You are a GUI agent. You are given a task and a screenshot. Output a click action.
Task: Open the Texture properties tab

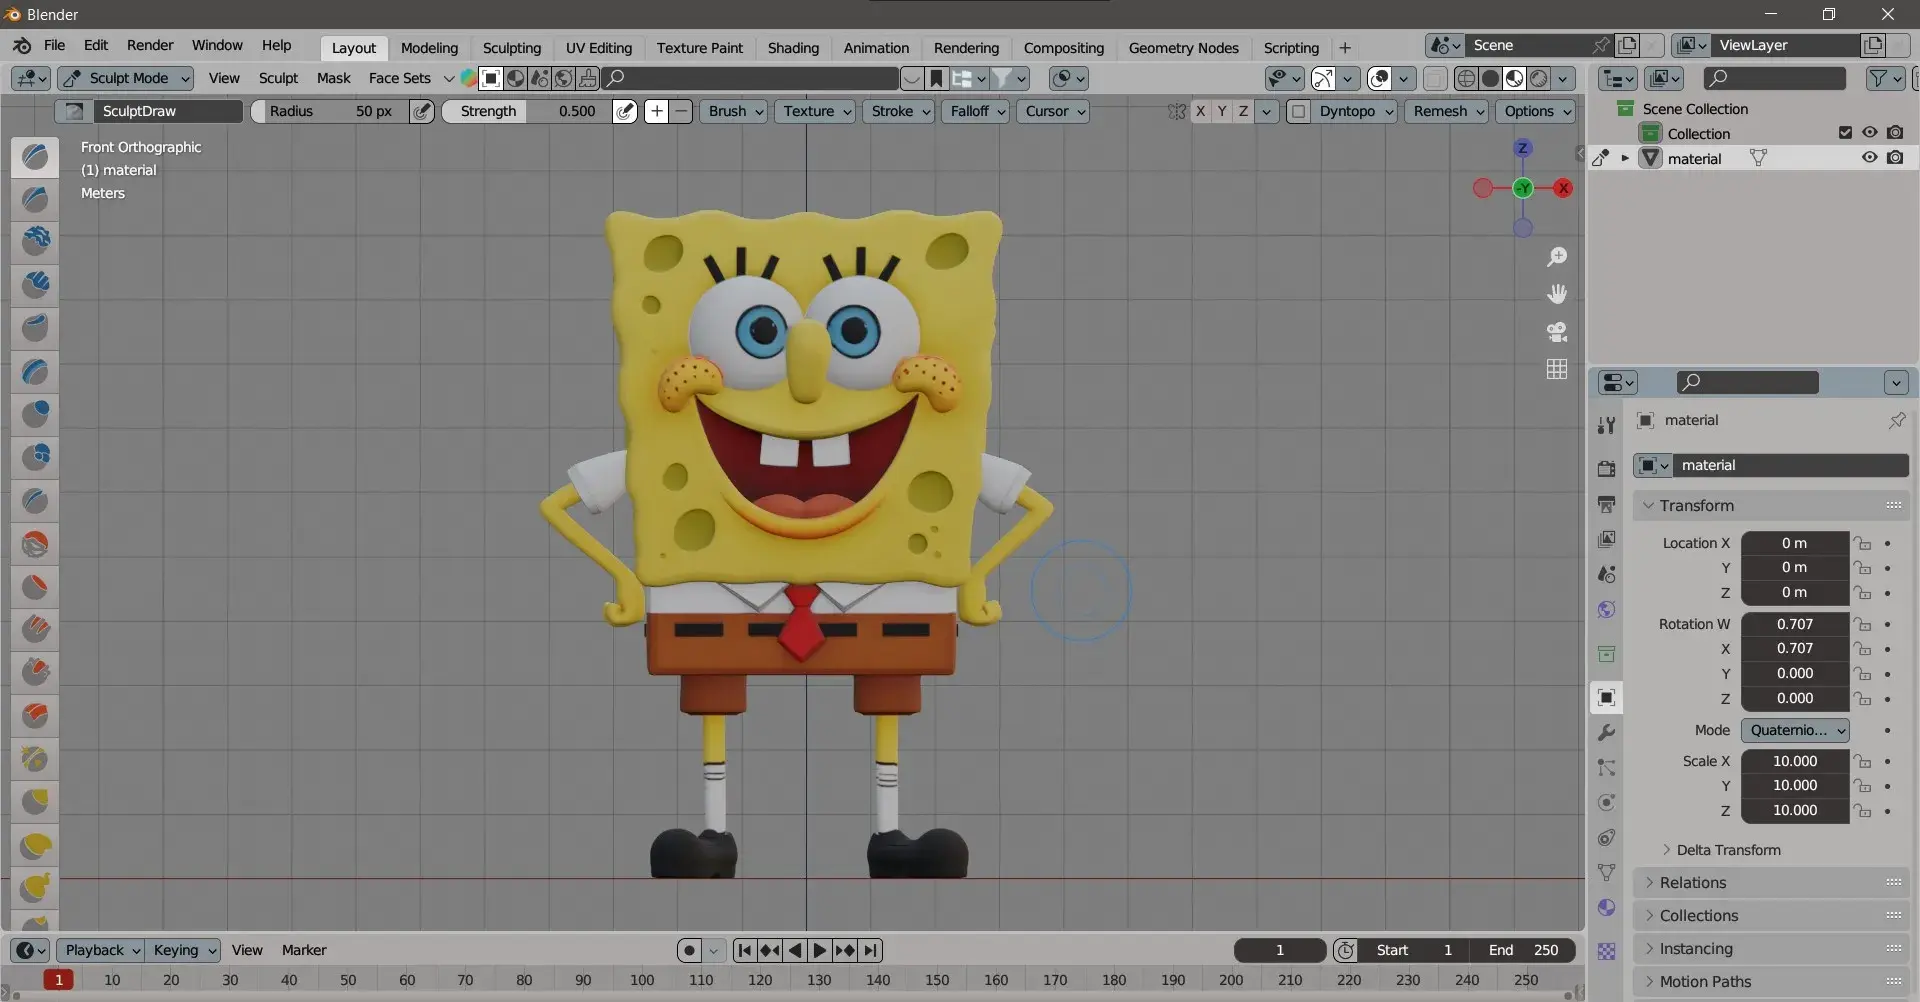point(1606,951)
